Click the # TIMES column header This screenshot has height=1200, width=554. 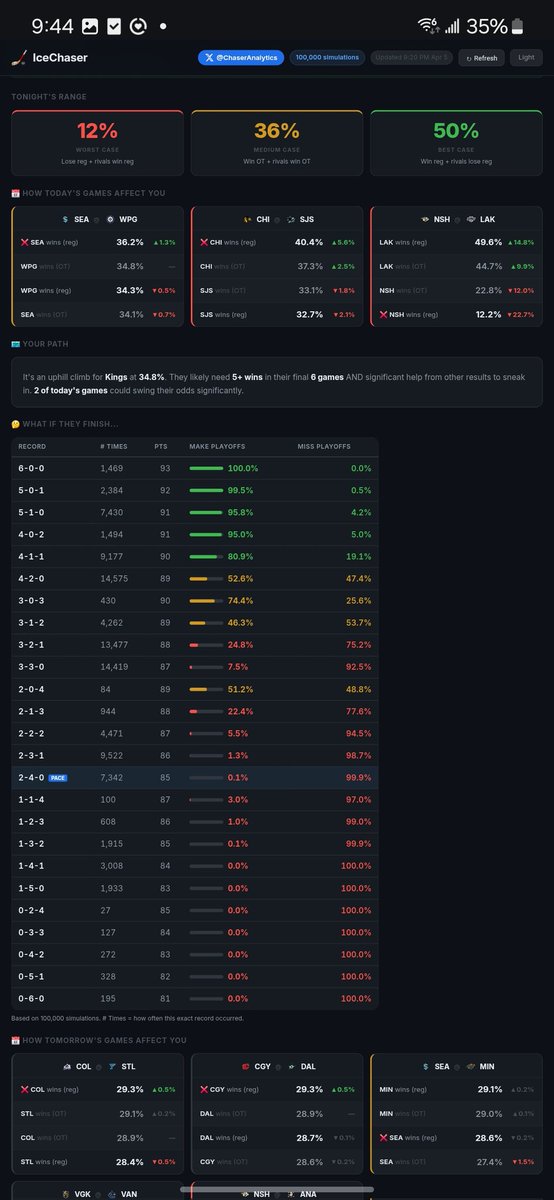113,446
